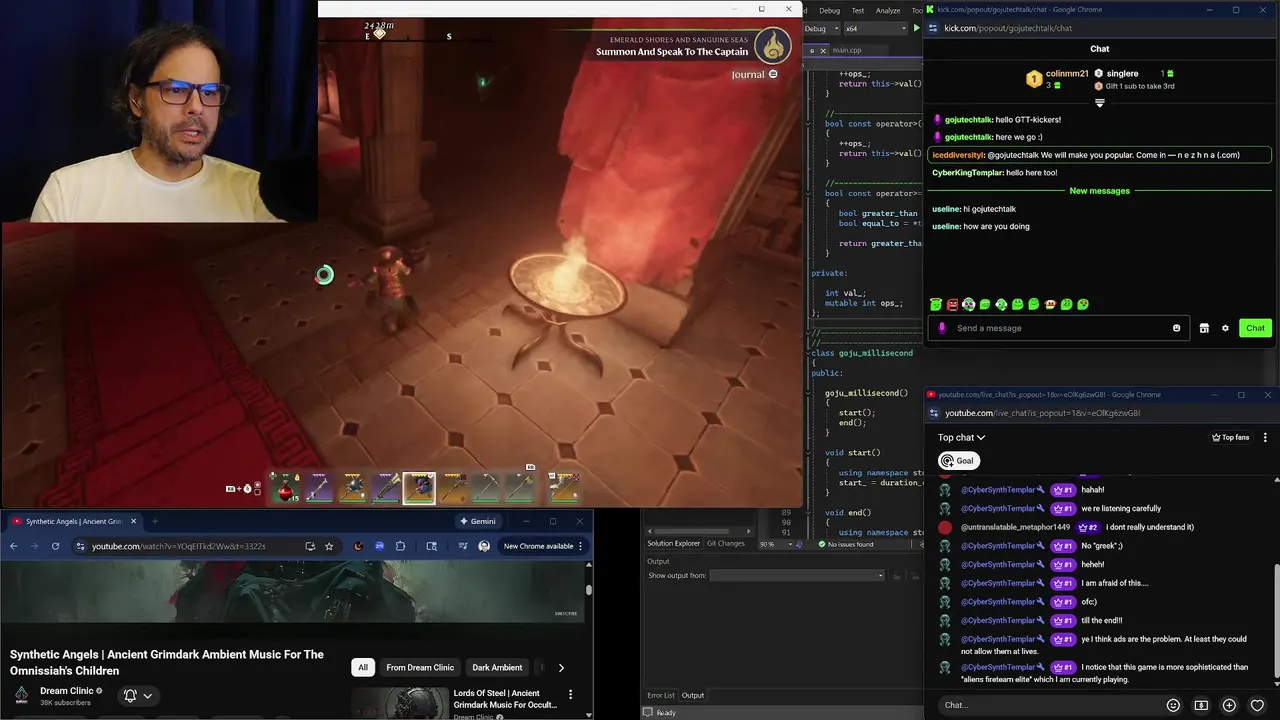This screenshot has height=720, width=1280.
Task: Open the Chrome extensions puzzle icon
Action: (x=400, y=546)
